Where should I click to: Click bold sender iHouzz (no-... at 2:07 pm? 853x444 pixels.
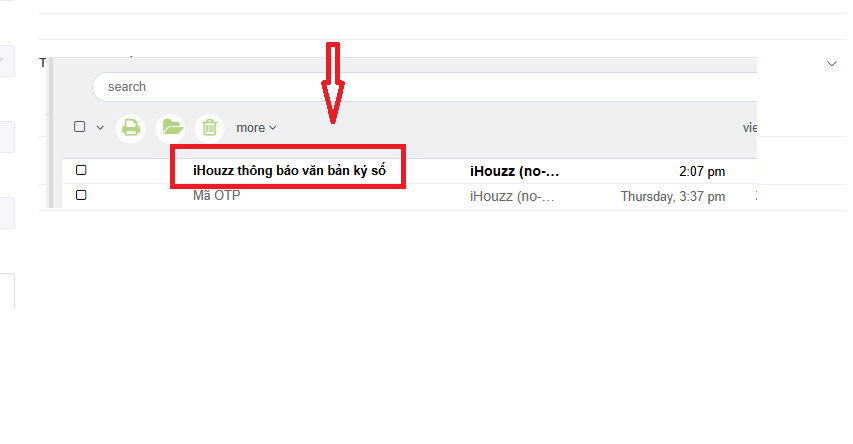[514, 171]
